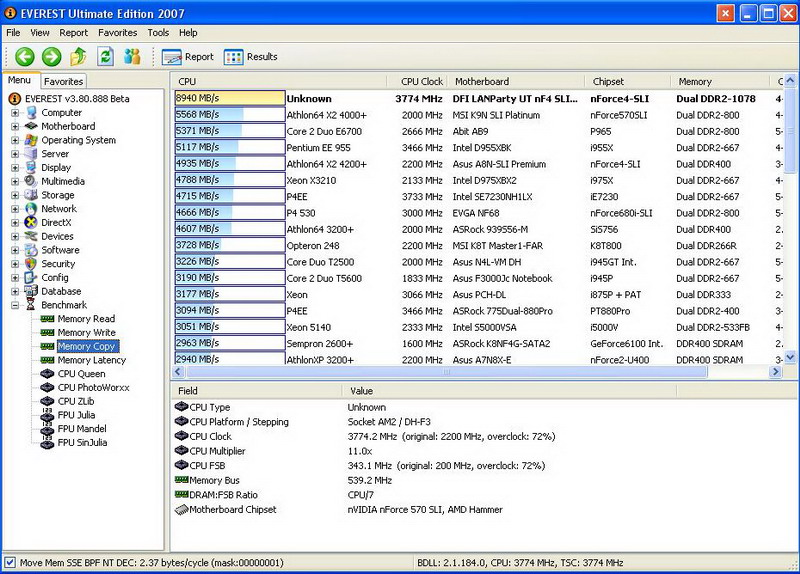Click the EVEREST v3.80.888 Beta root icon
This screenshot has height=574, width=800.
coord(15,98)
